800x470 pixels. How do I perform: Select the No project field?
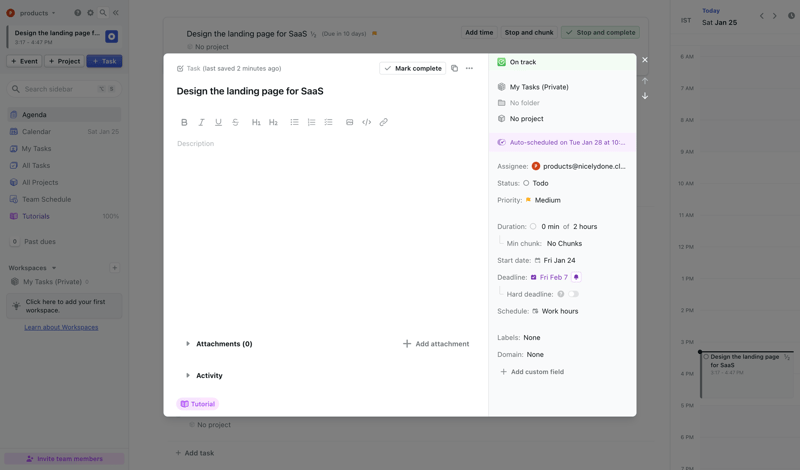[x=520, y=118]
